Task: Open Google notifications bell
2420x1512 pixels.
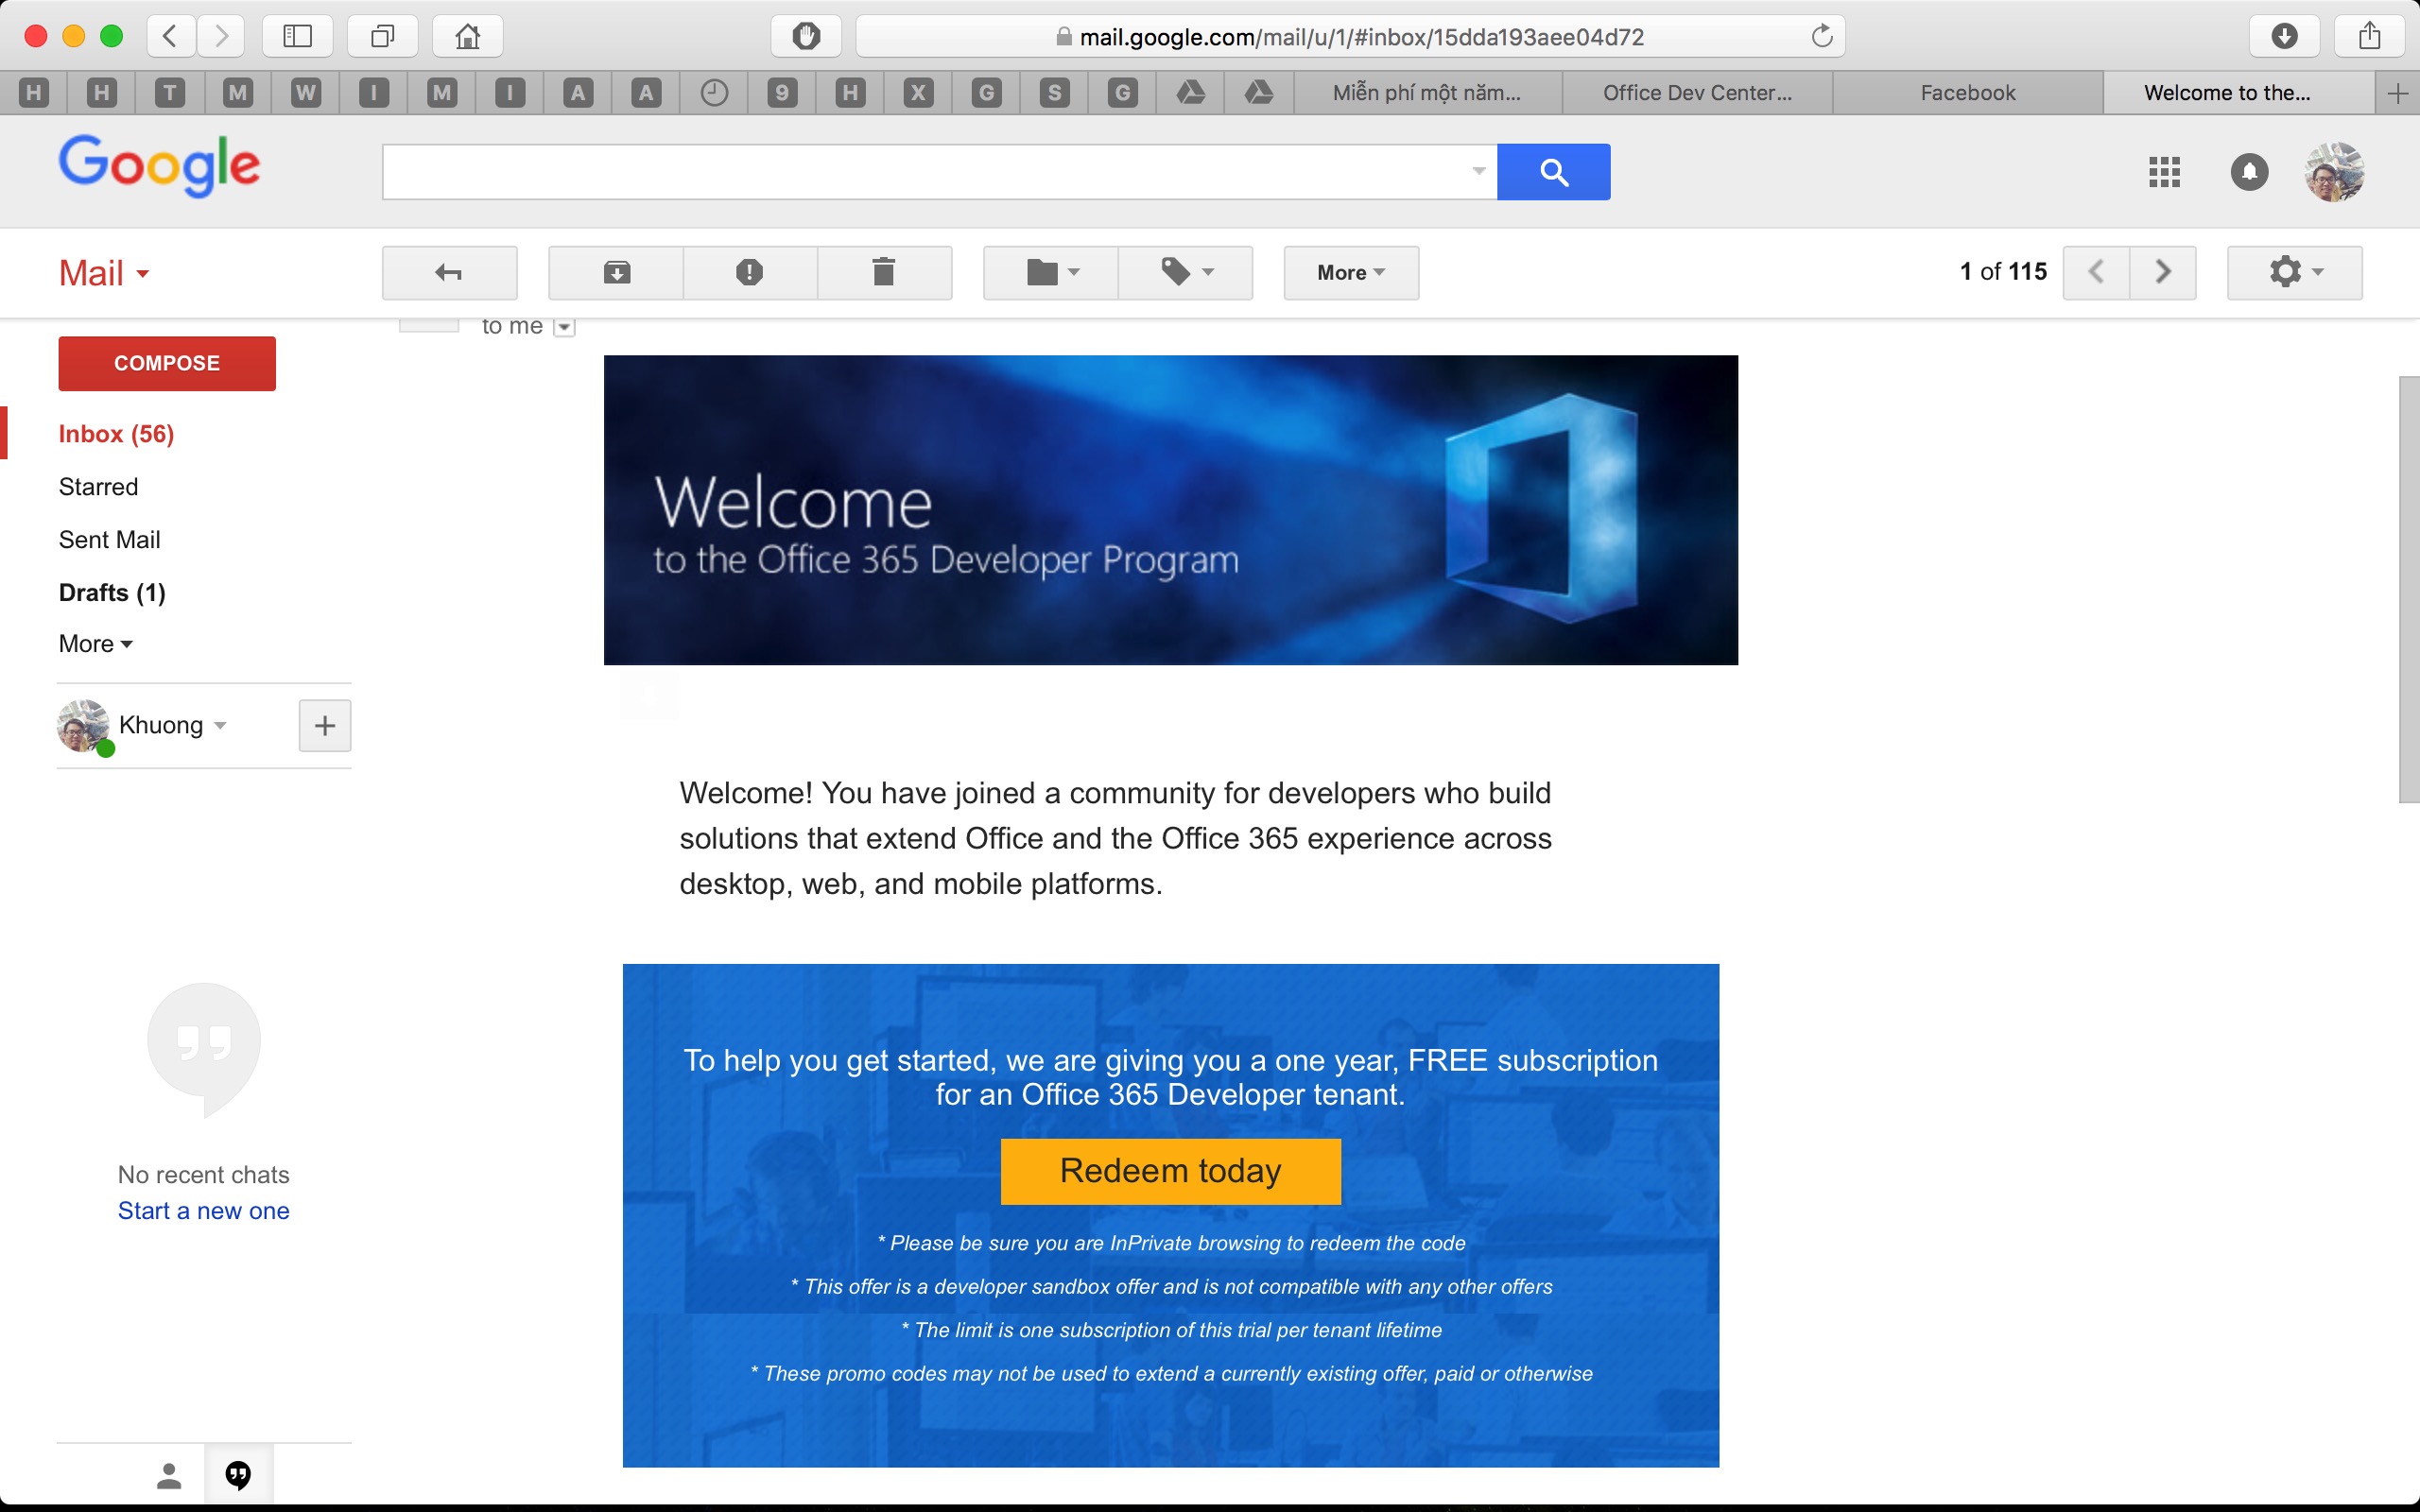Action: pyautogui.click(x=2249, y=172)
